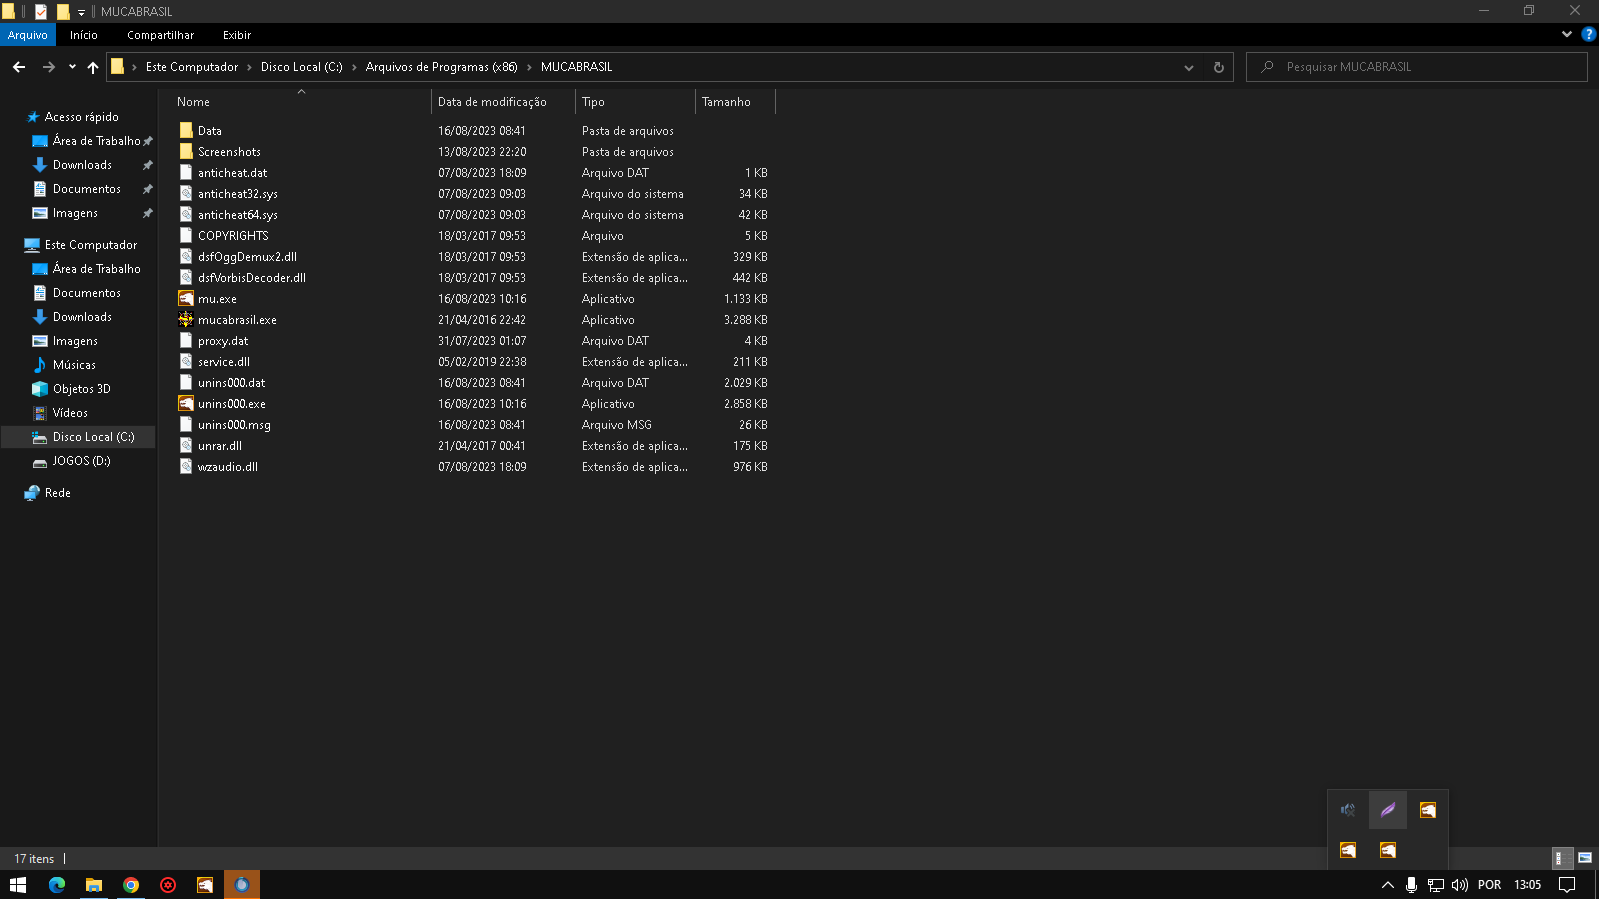Viewport: 1599px width, 899px height.
Task: Open Objetos 3D in navigation pane
Action: click(x=81, y=389)
